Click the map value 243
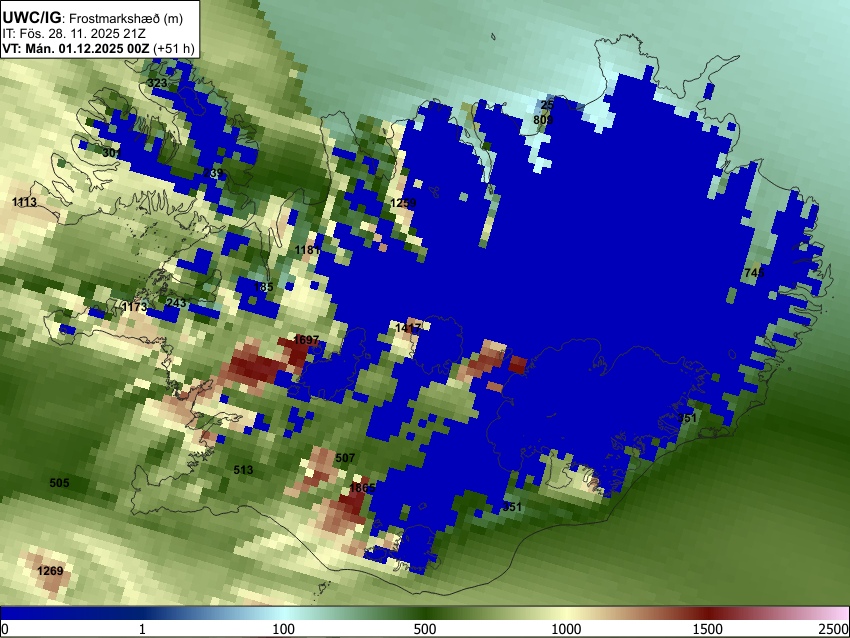The image size is (850, 638). pyautogui.click(x=176, y=303)
